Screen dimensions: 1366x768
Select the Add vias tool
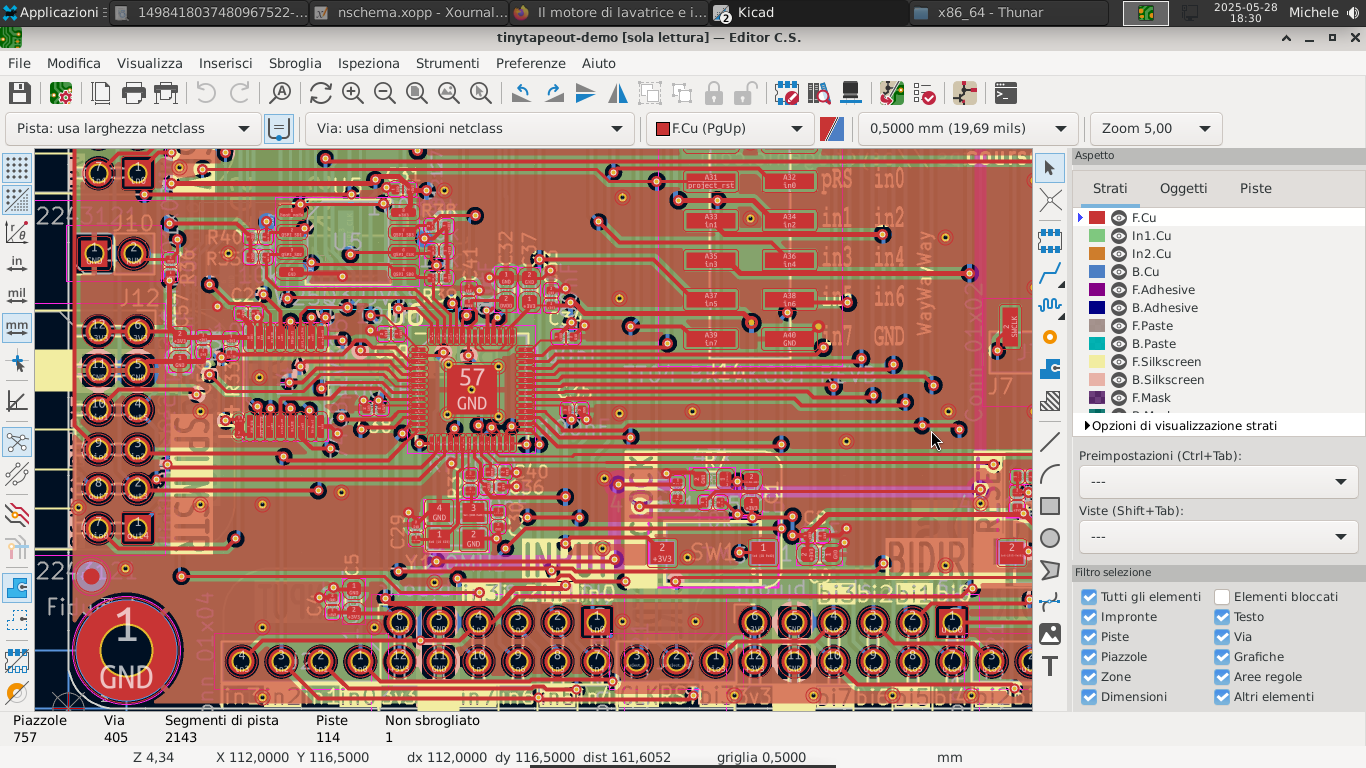click(x=1050, y=337)
